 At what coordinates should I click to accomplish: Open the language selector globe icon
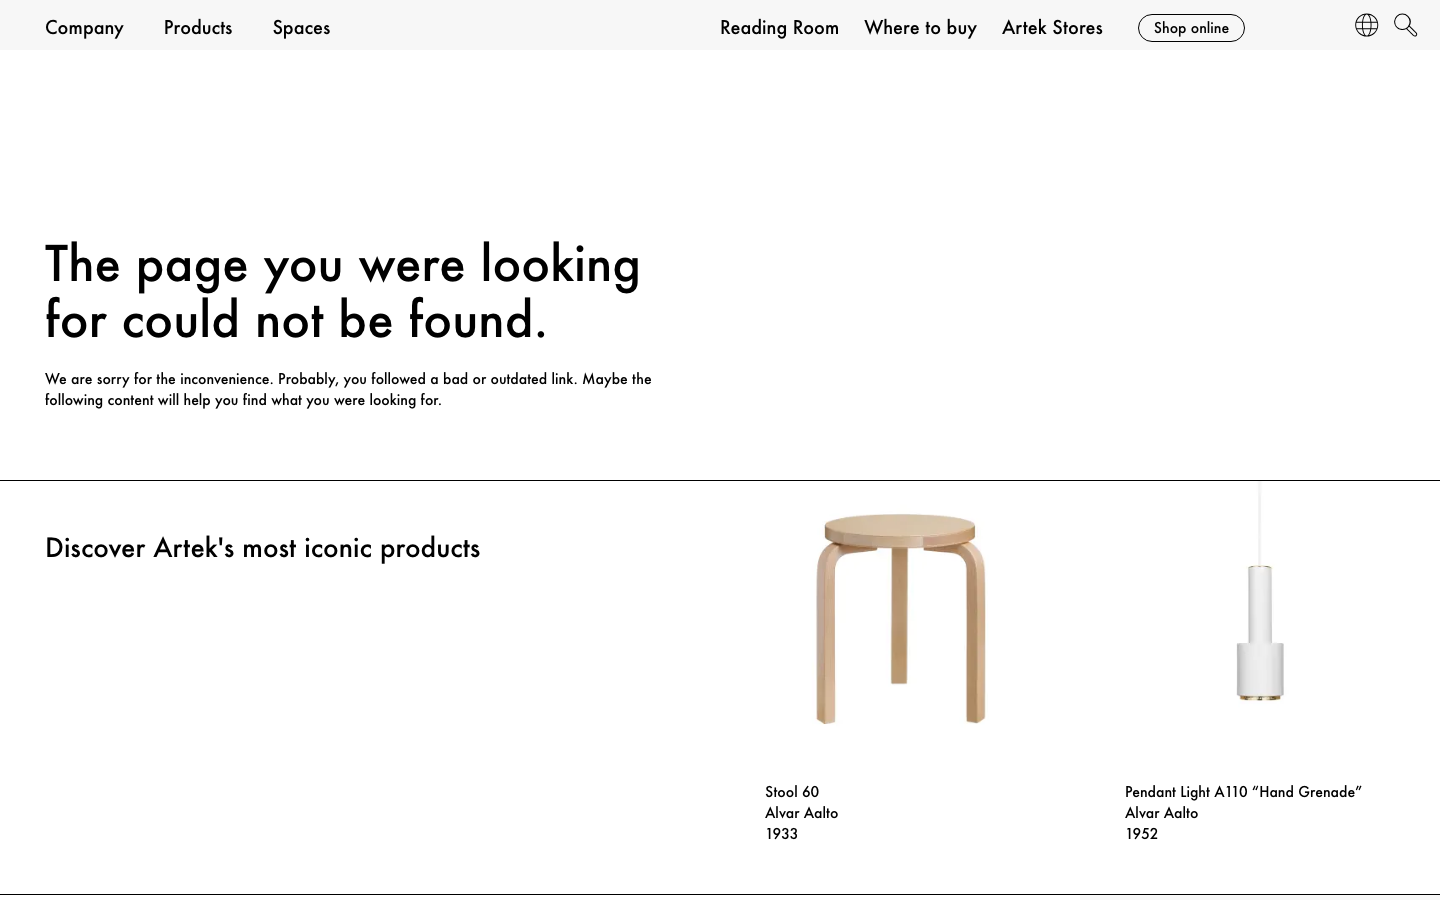click(1366, 25)
